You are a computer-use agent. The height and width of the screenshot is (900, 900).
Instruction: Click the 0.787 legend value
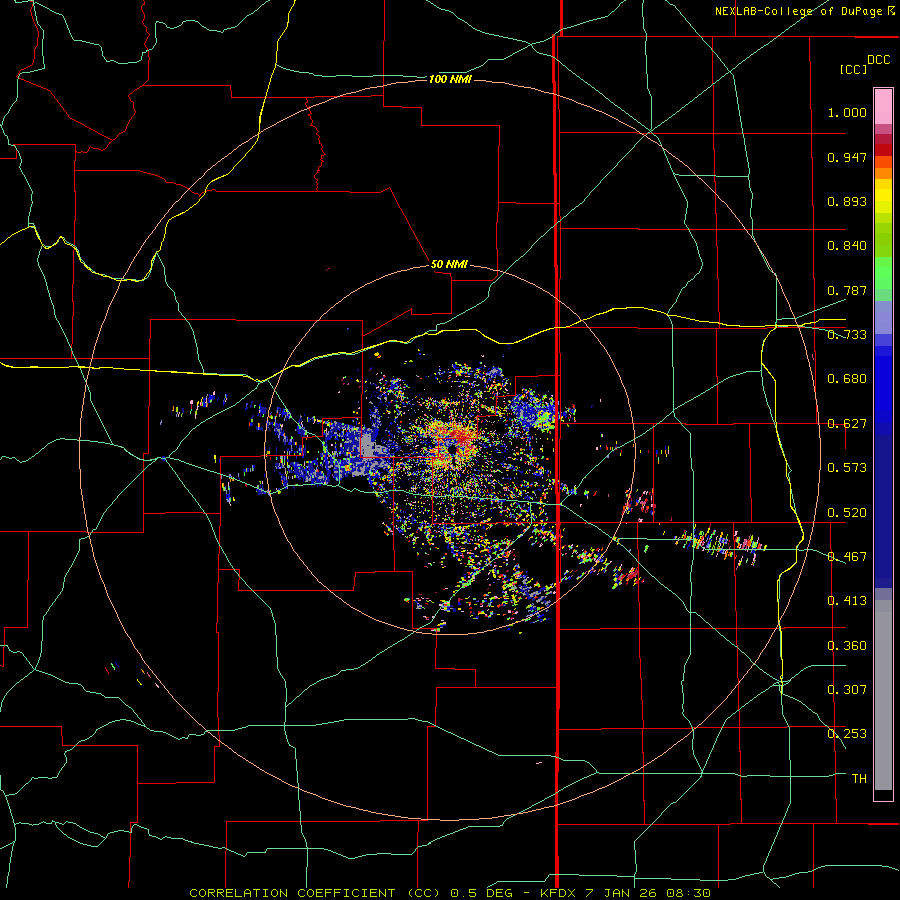tap(847, 290)
